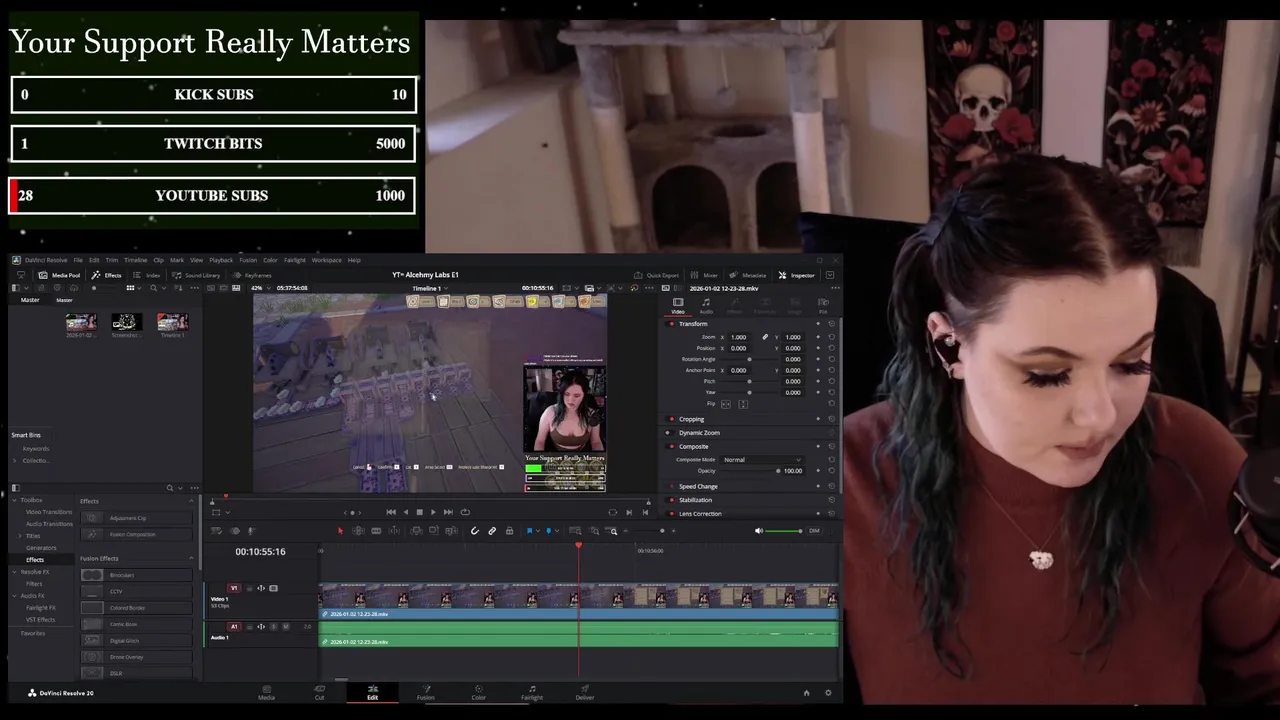Toggle timeline snapping magnet icon
1280x720 pixels.
(475, 531)
